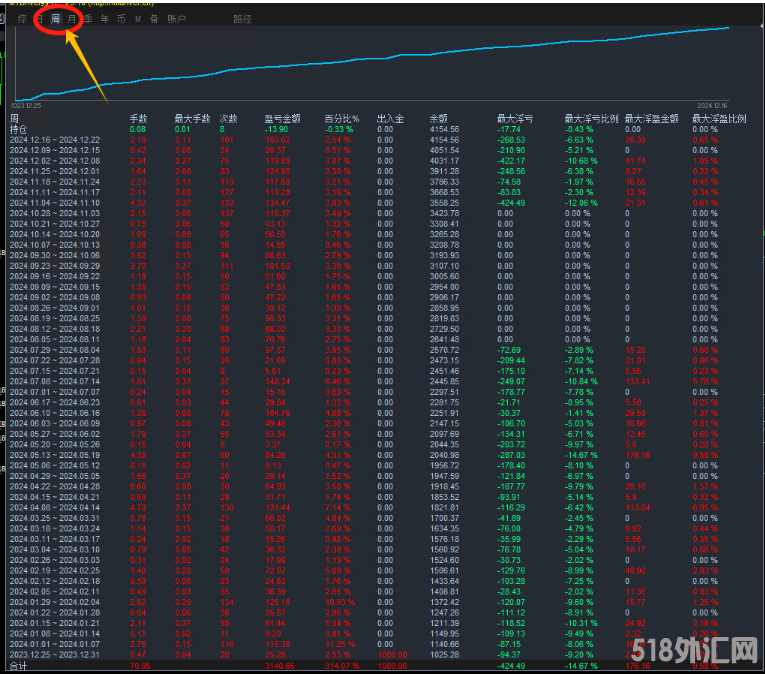Screen dimensions: 765x674
Task: Click total percentage 314.07 %
Action: point(342,666)
